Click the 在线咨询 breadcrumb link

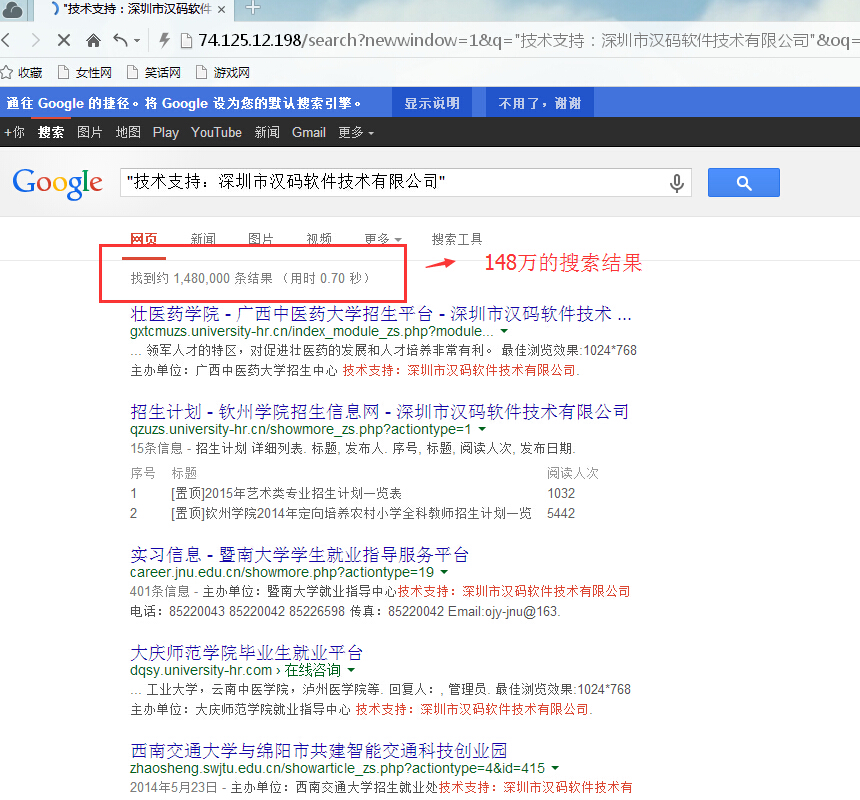[313, 670]
